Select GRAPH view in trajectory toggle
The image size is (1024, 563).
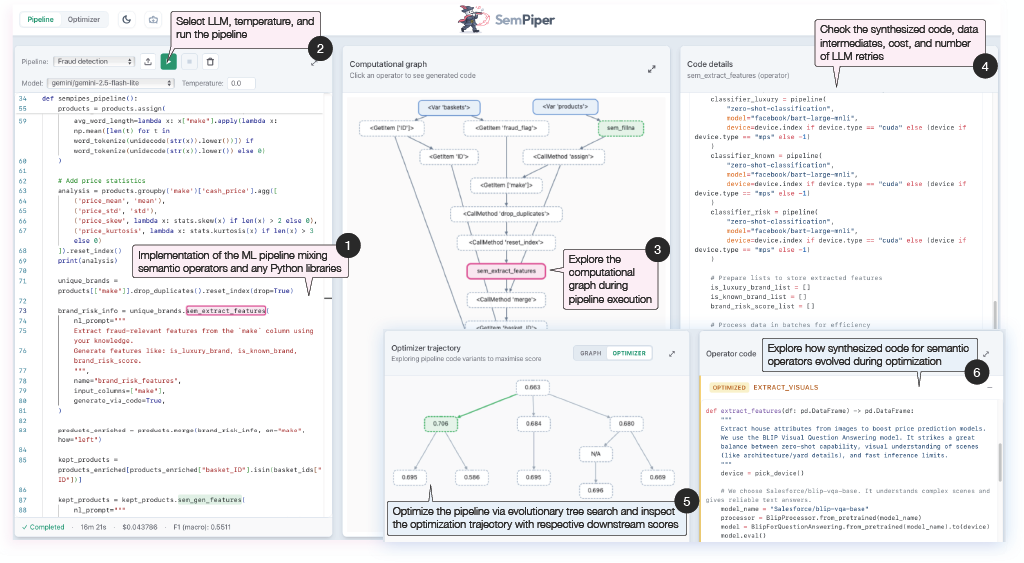coord(590,353)
